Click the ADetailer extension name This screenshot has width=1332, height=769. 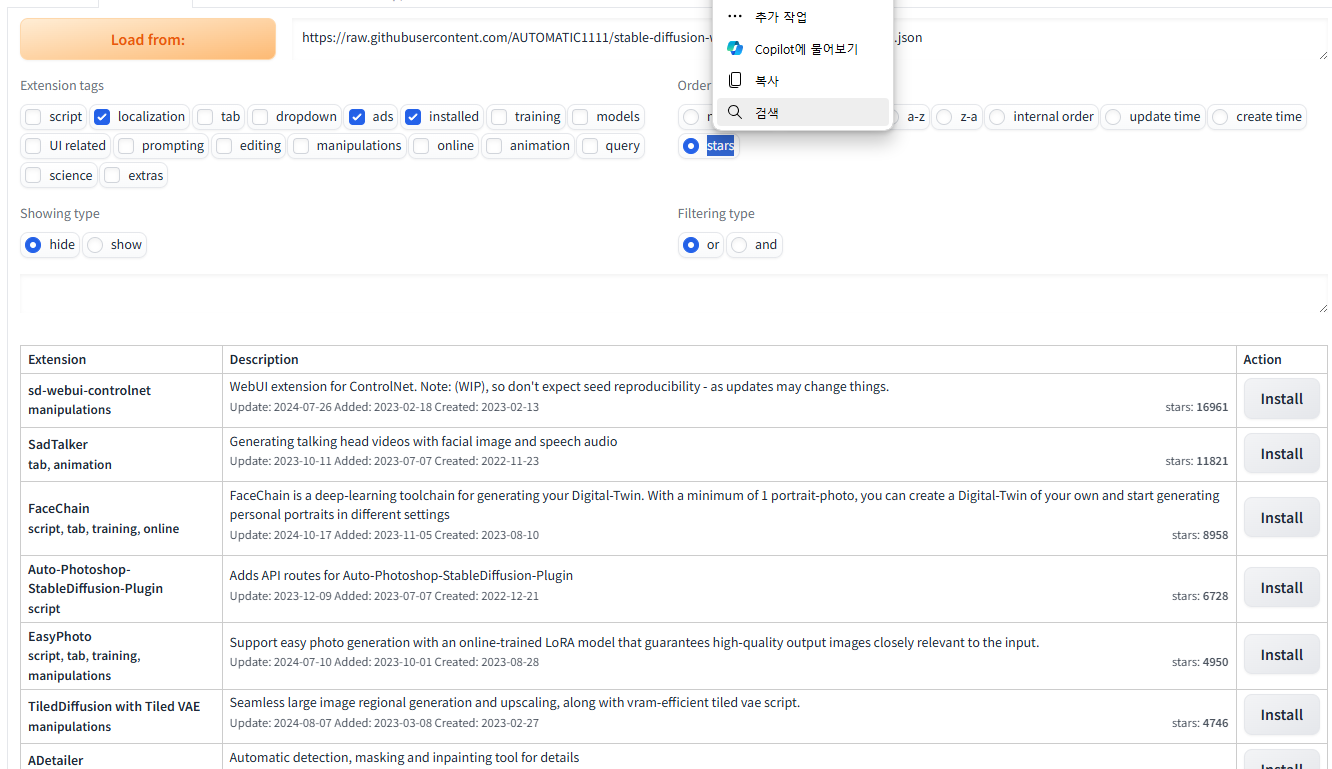pos(56,761)
